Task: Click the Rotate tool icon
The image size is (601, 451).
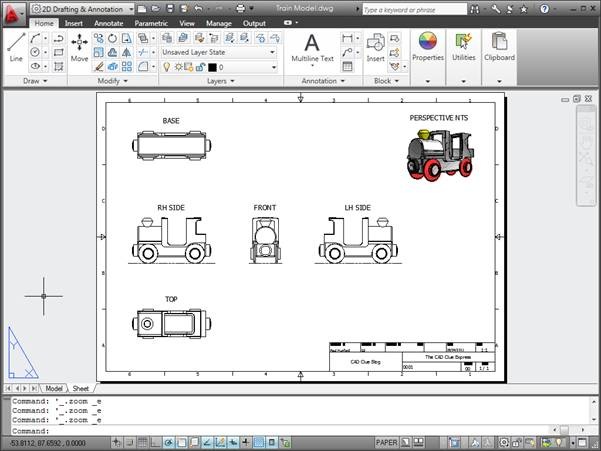Action: (112, 38)
